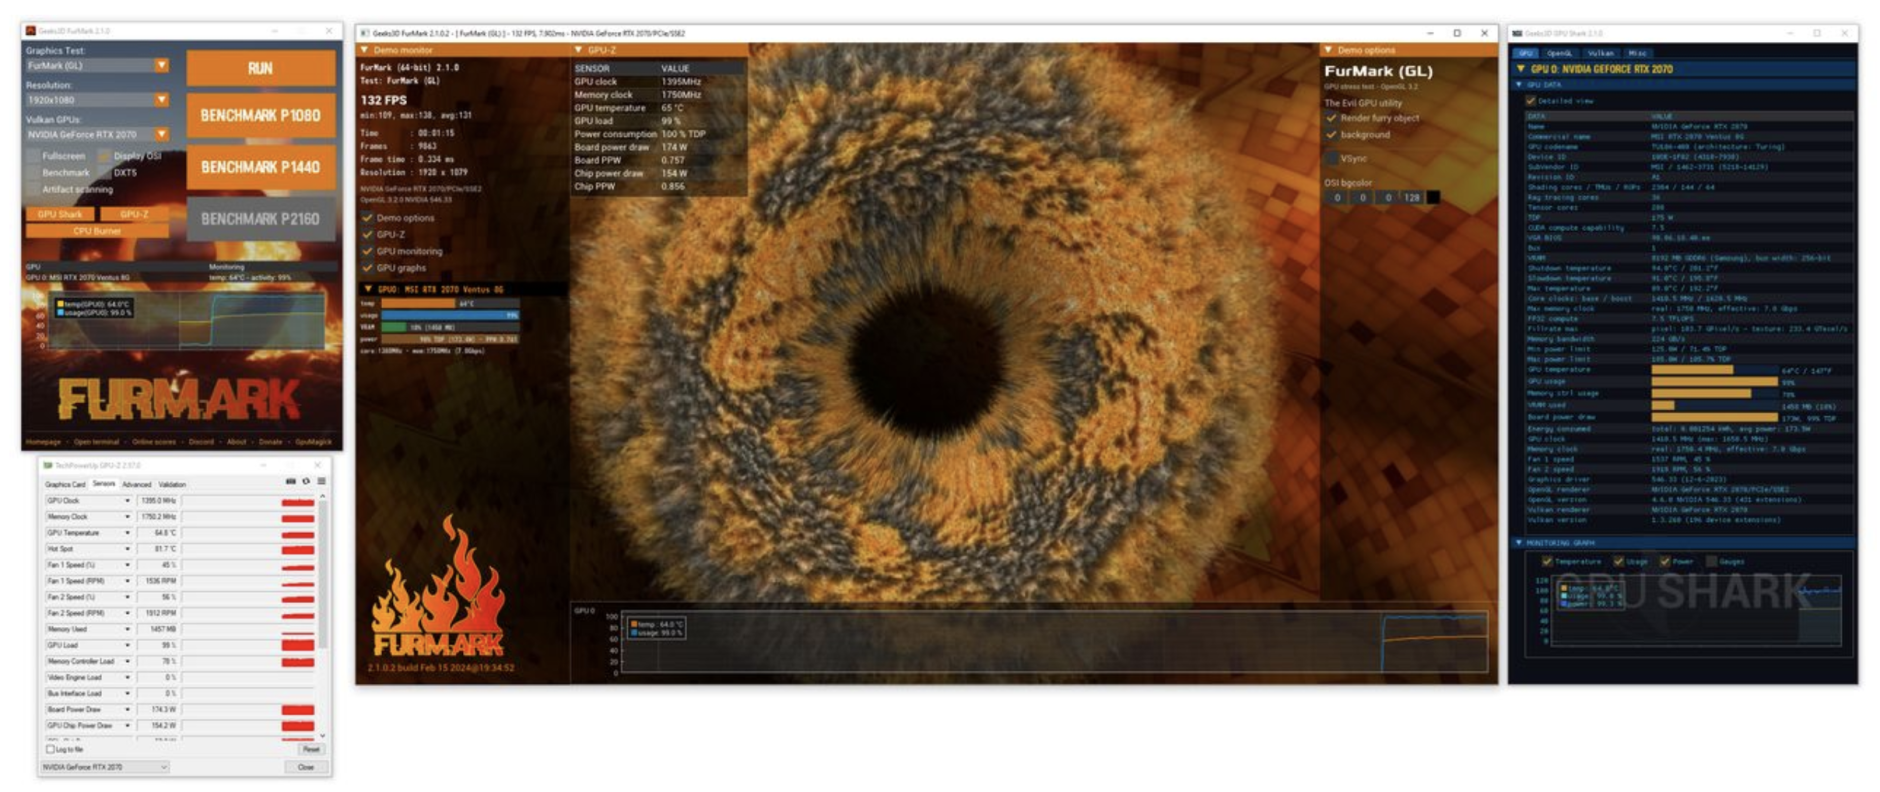The height and width of the screenshot is (792, 1880).
Task: Click FurMark launcher title bar app icon
Action: pos(31,31)
